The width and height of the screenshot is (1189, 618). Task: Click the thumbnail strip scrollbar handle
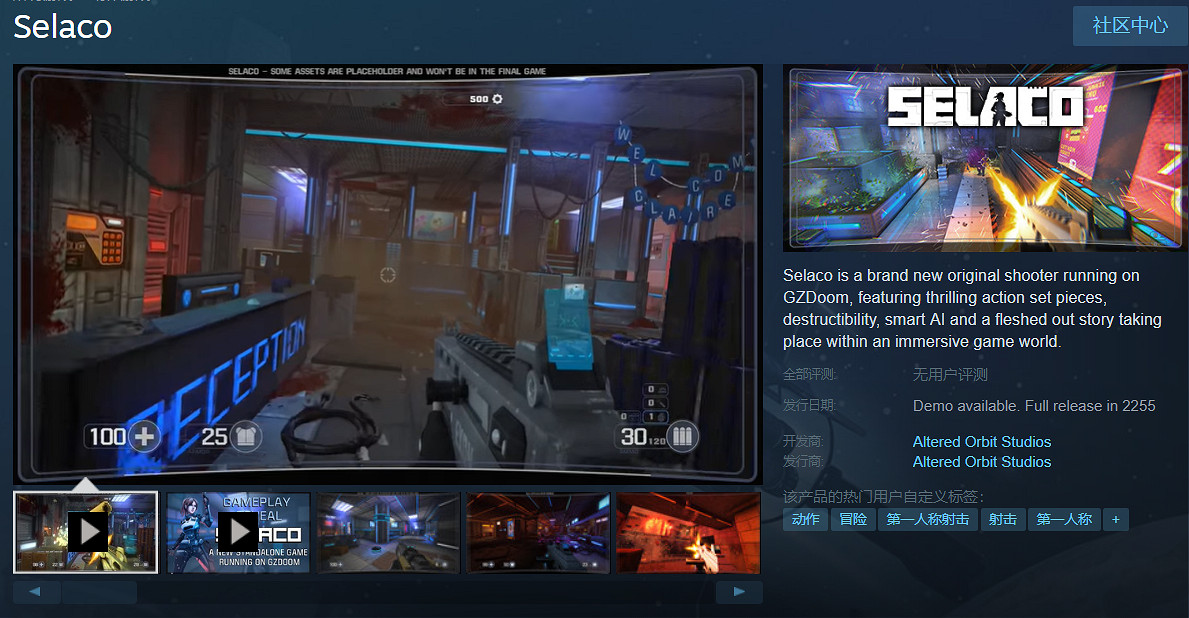[x=99, y=592]
